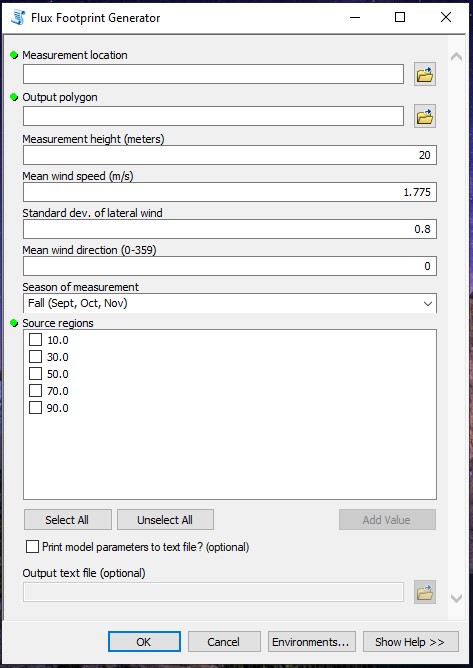
Task: Close the Flux Footprint Generator window
Action: (x=446, y=17)
